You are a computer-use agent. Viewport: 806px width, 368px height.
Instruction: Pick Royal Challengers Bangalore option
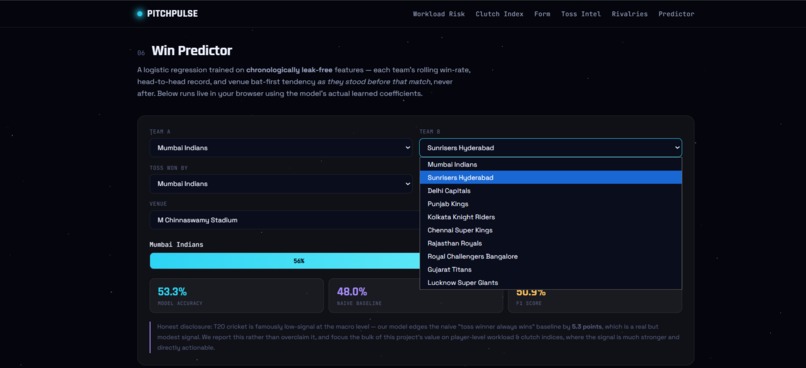click(551, 256)
